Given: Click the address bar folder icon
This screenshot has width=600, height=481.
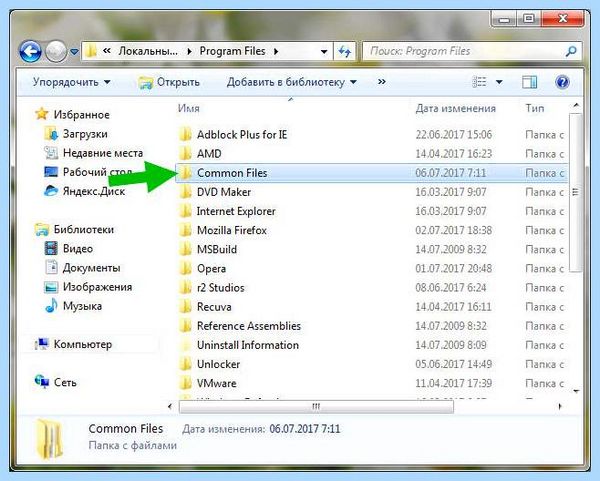Looking at the screenshot, I should point(91,51).
